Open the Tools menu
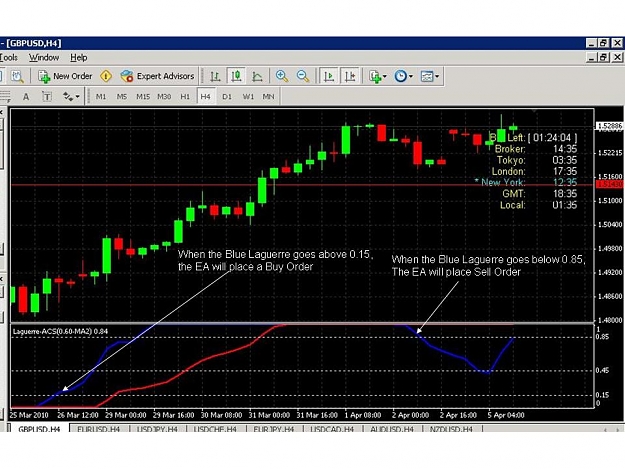625x469 pixels. [9, 58]
